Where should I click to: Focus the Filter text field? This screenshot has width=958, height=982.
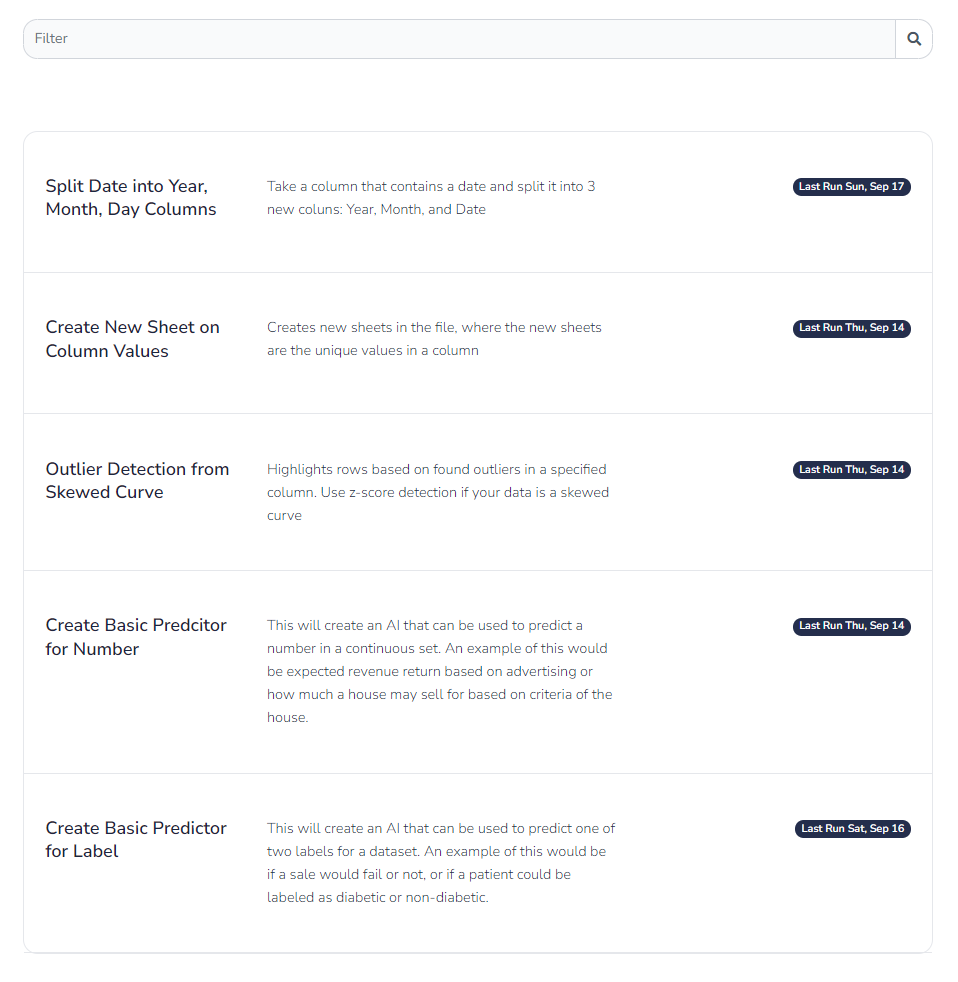point(460,39)
